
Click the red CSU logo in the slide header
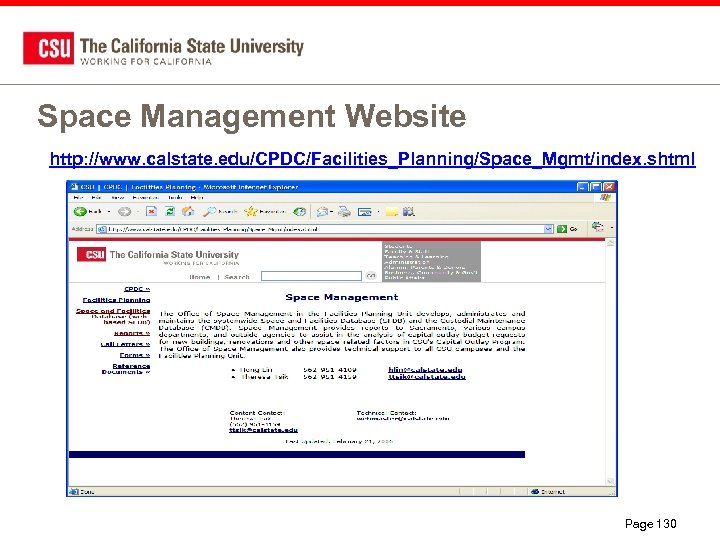pos(48,48)
